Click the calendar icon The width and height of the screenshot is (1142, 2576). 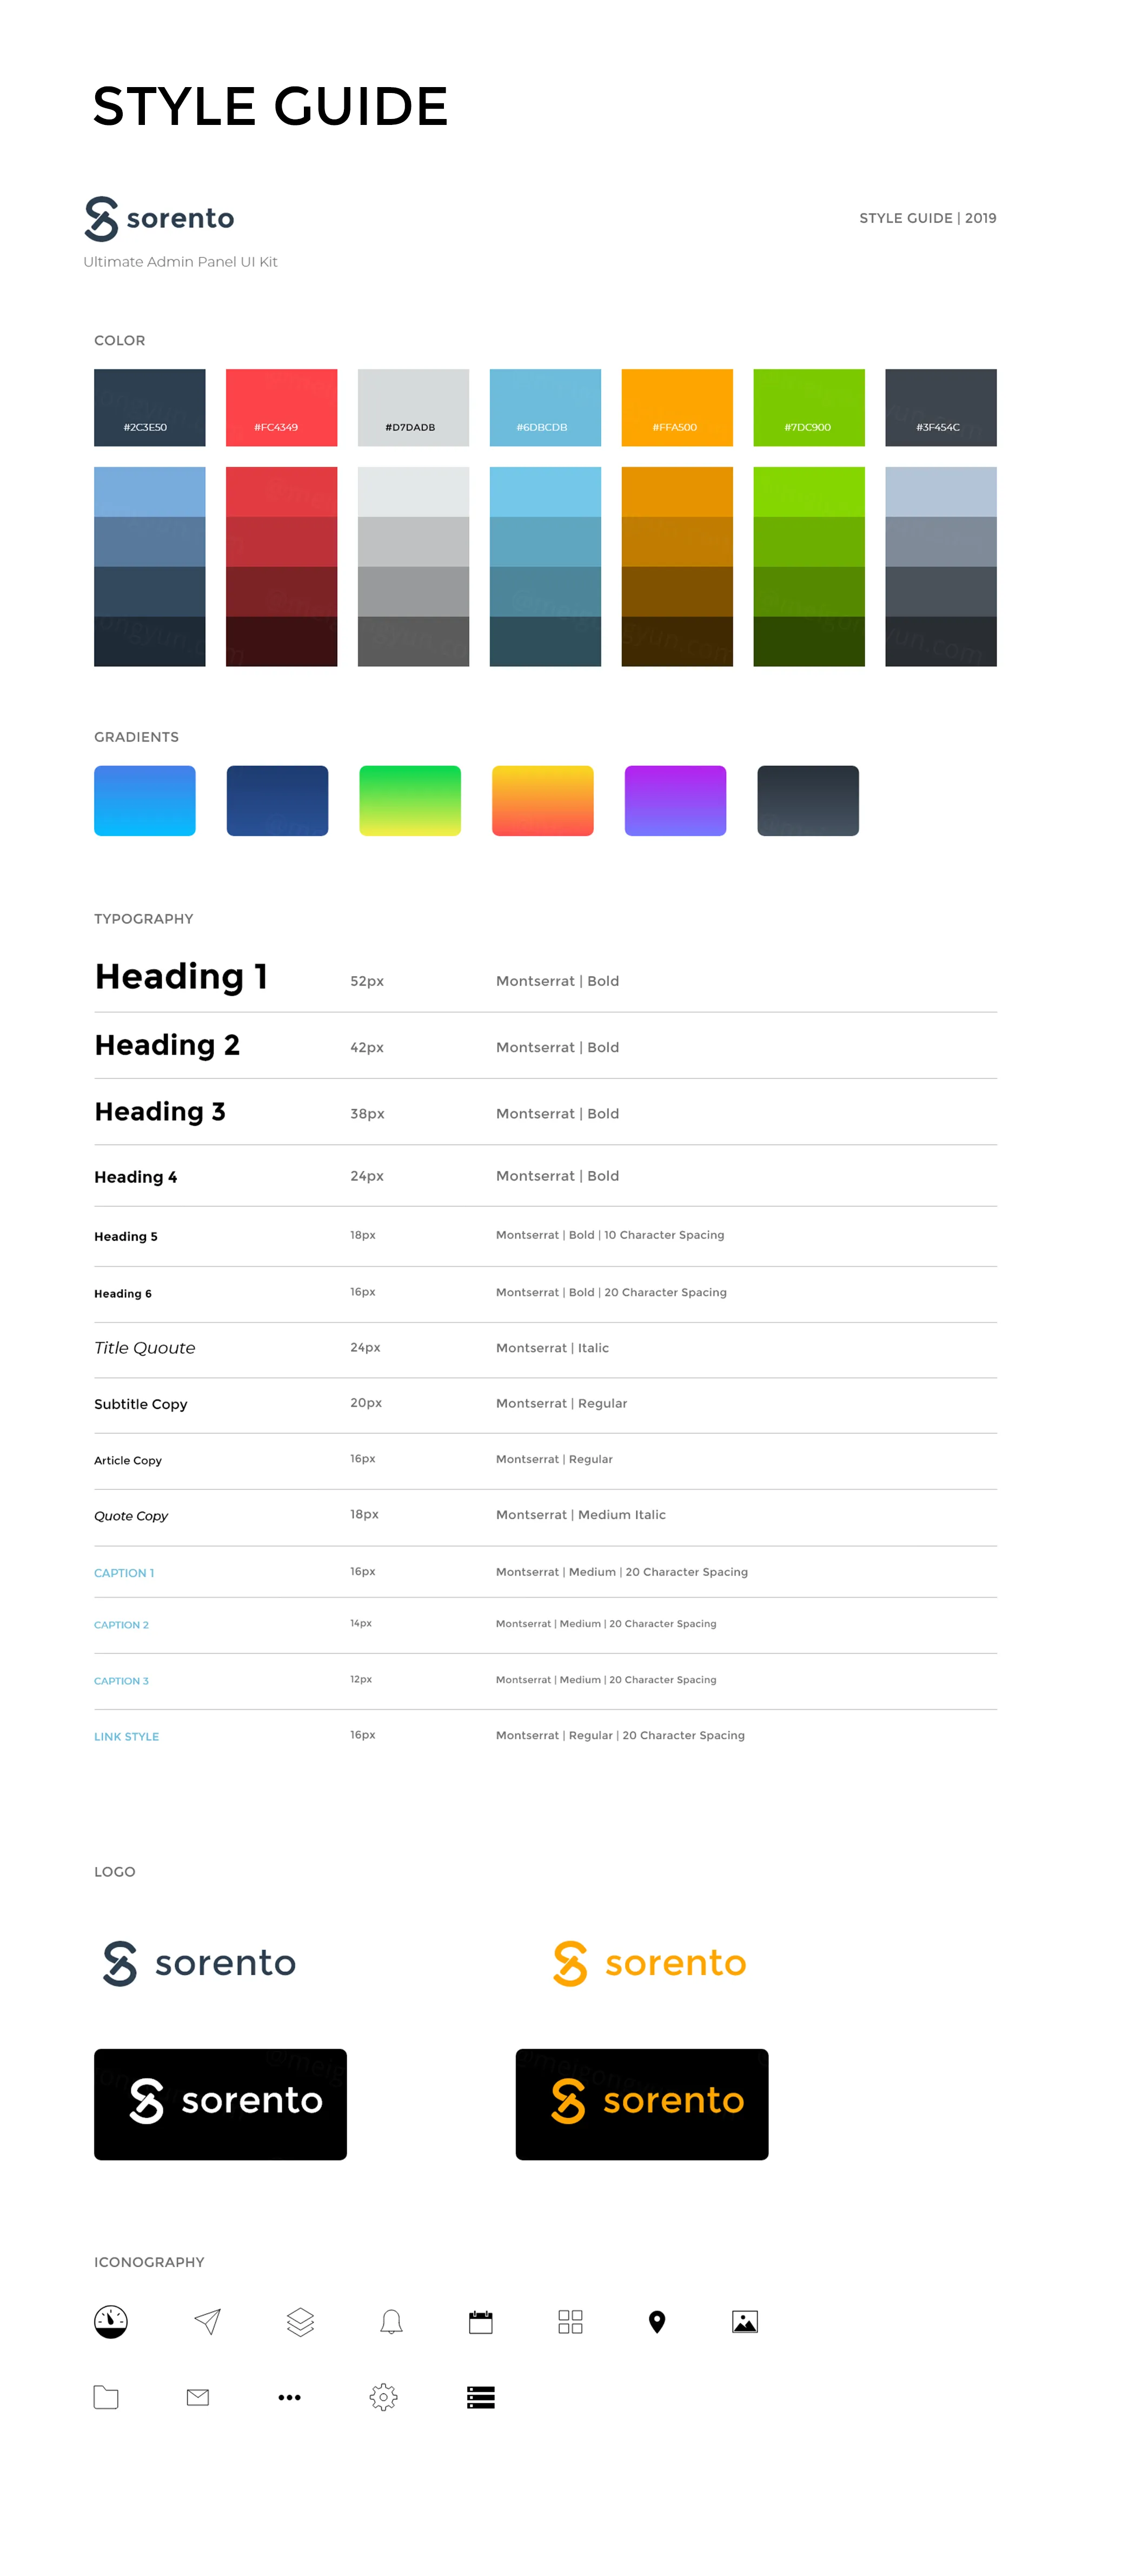click(x=480, y=2321)
